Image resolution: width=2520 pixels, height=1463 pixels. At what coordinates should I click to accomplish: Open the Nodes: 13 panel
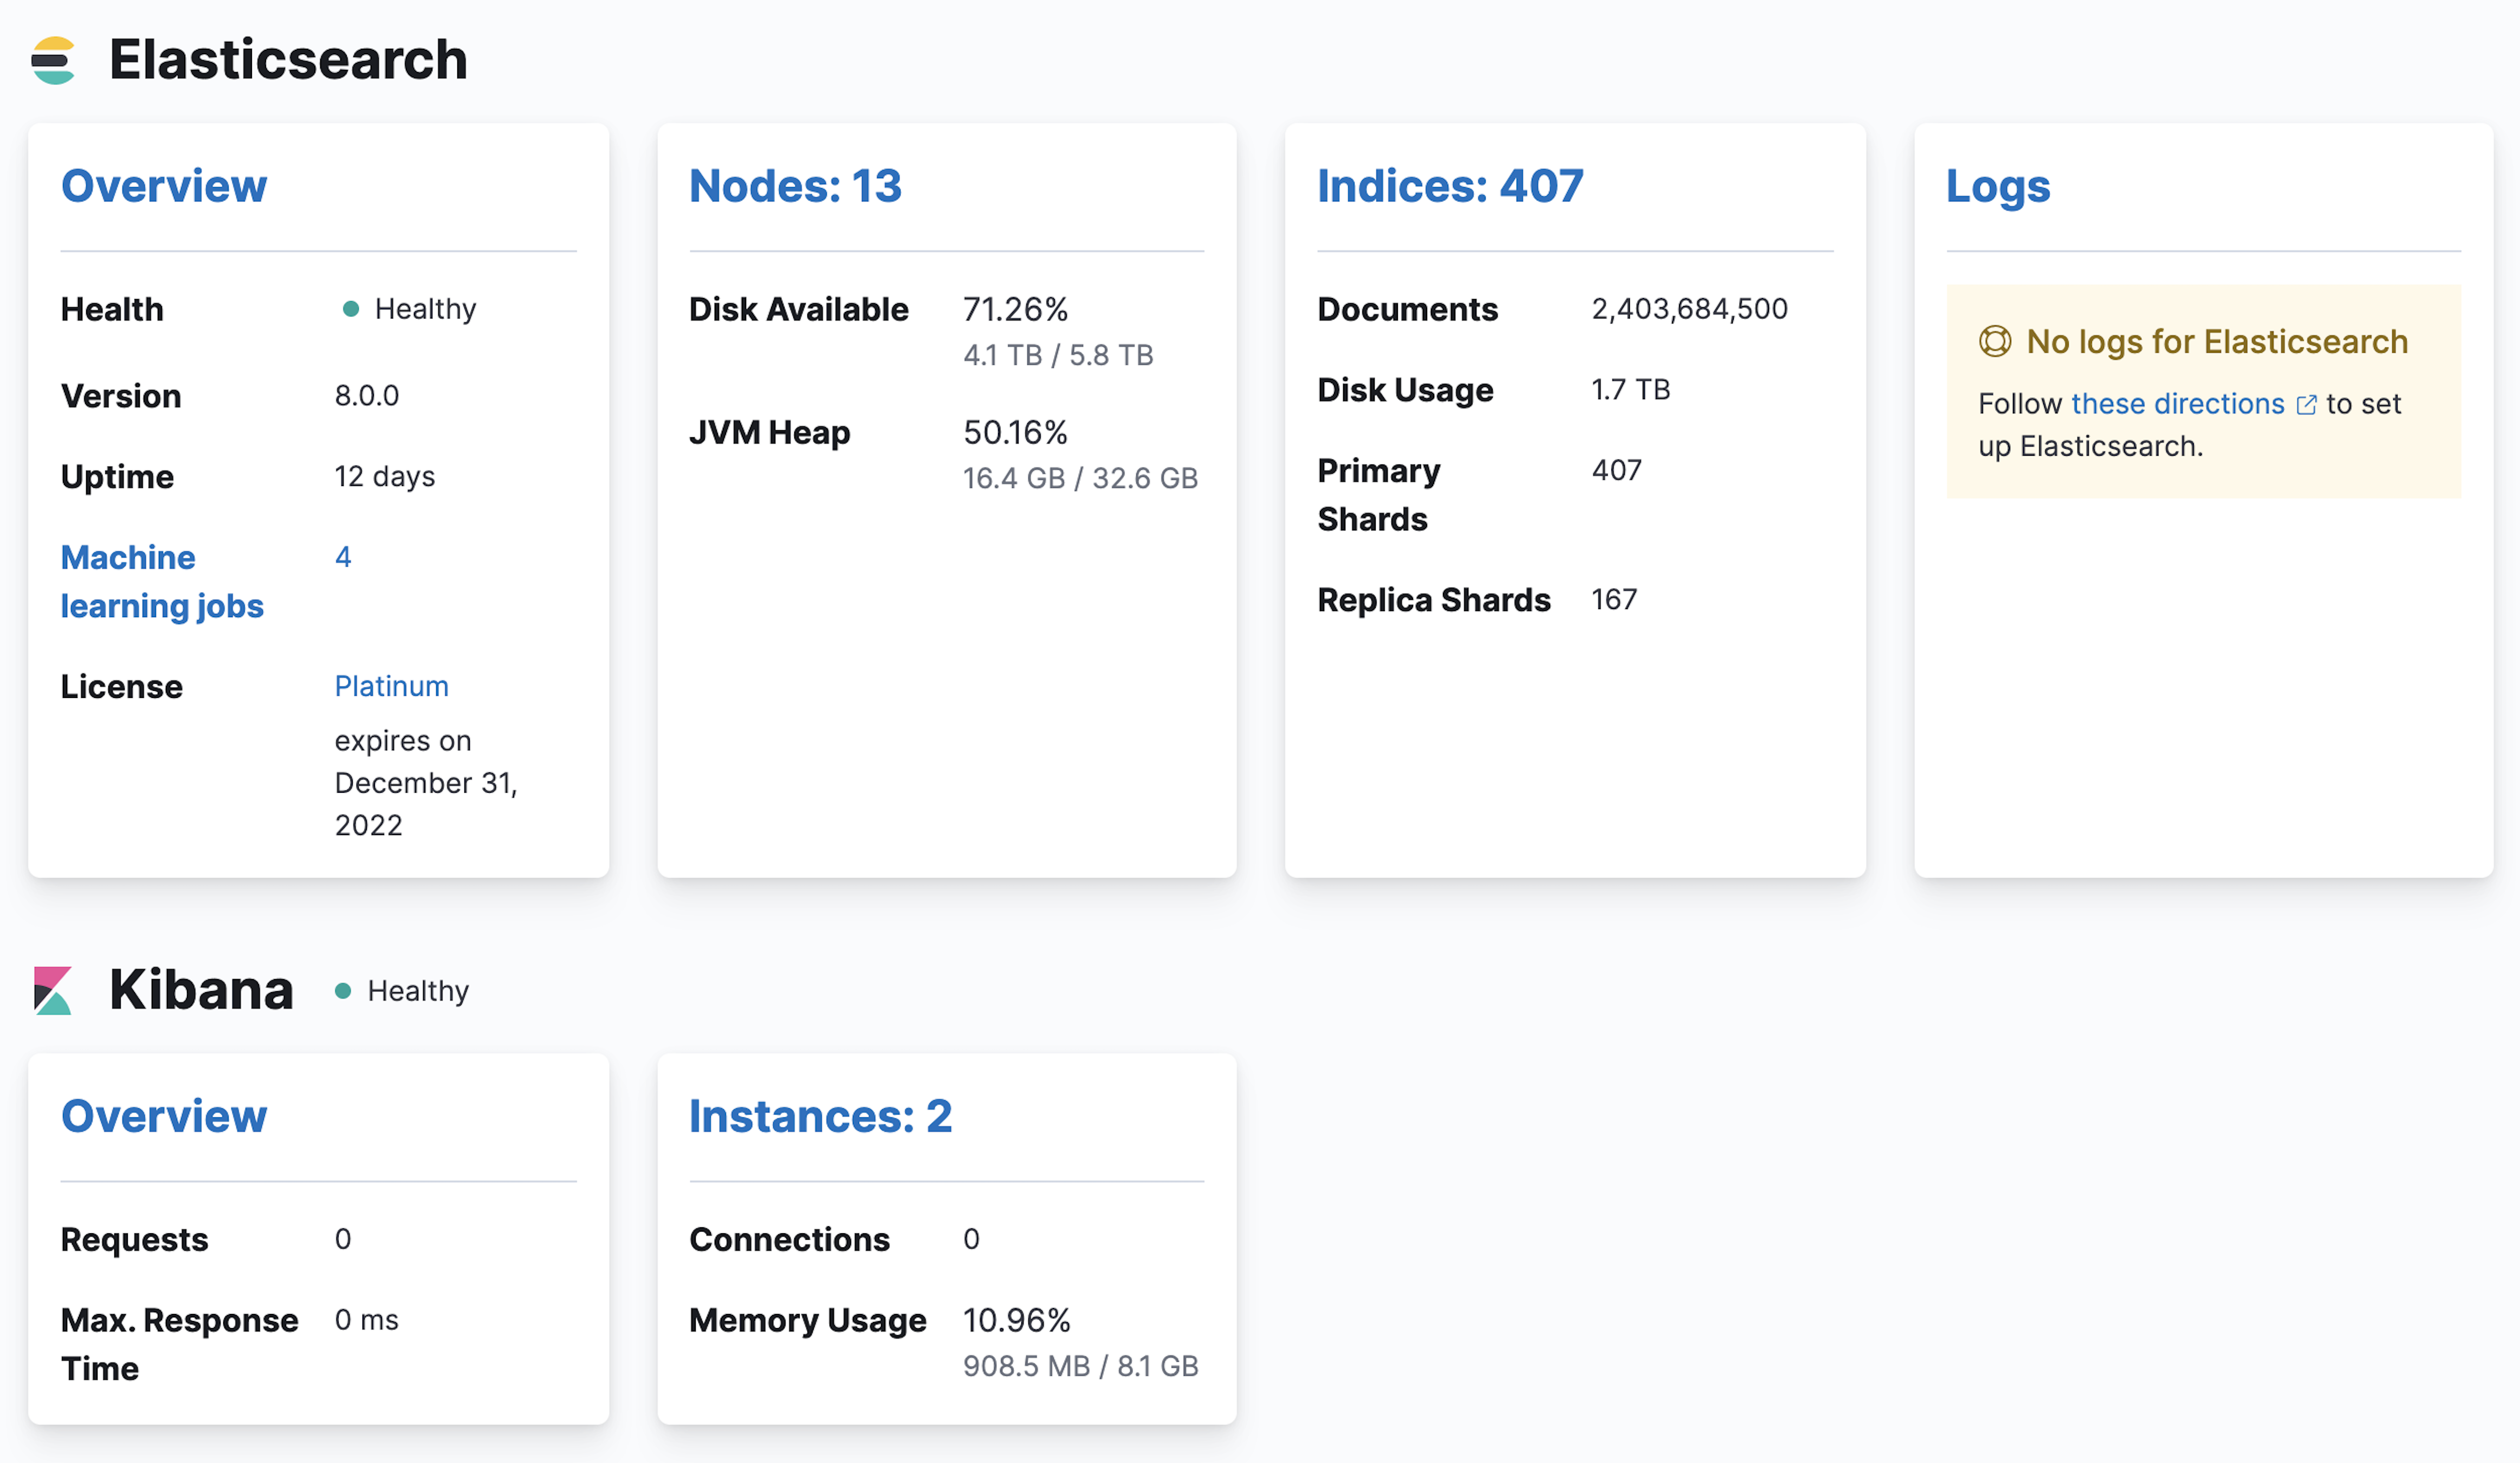click(x=795, y=186)
